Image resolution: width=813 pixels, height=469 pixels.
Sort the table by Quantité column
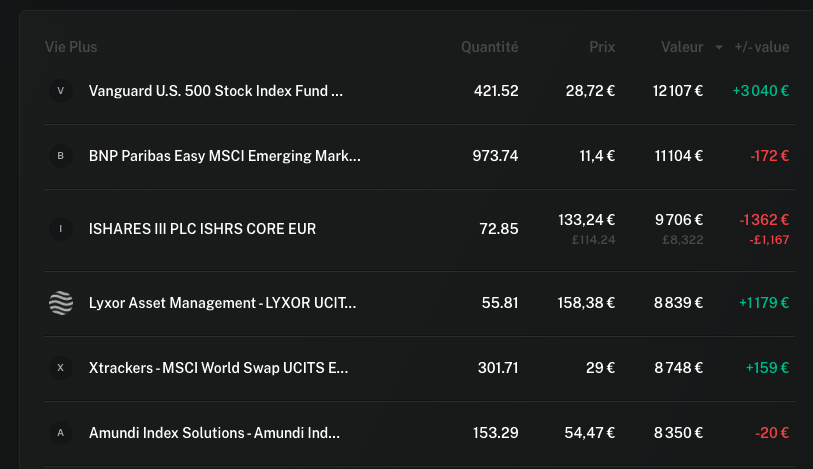coord(489,47)
